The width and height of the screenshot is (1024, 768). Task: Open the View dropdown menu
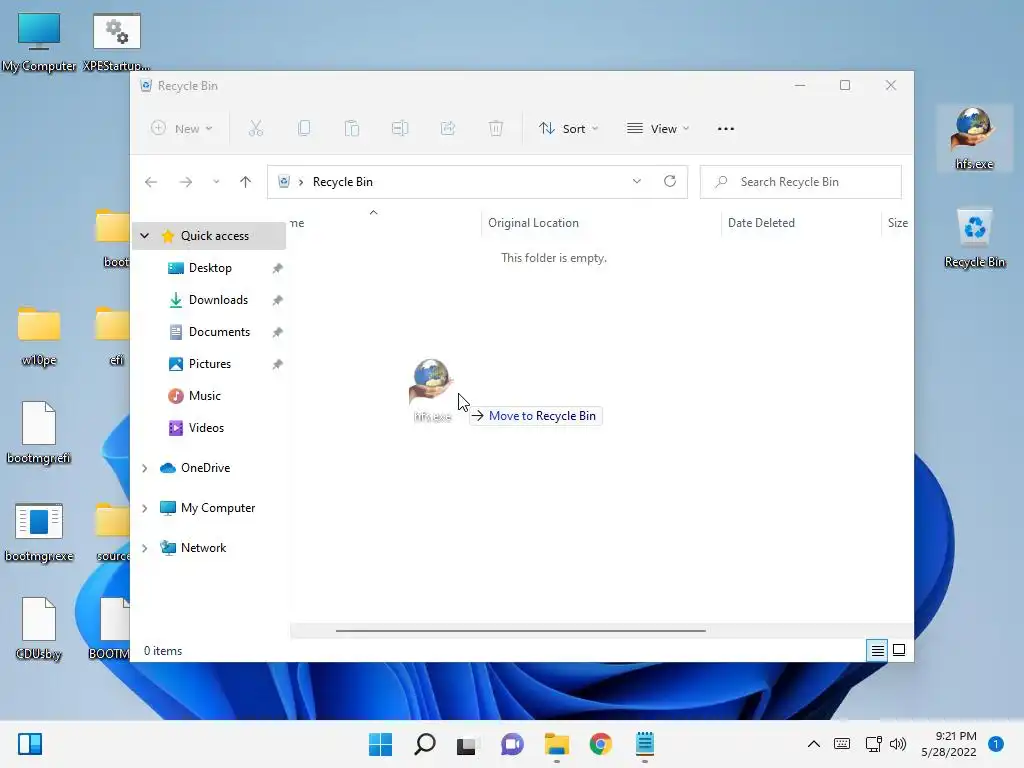pos(658,129)
